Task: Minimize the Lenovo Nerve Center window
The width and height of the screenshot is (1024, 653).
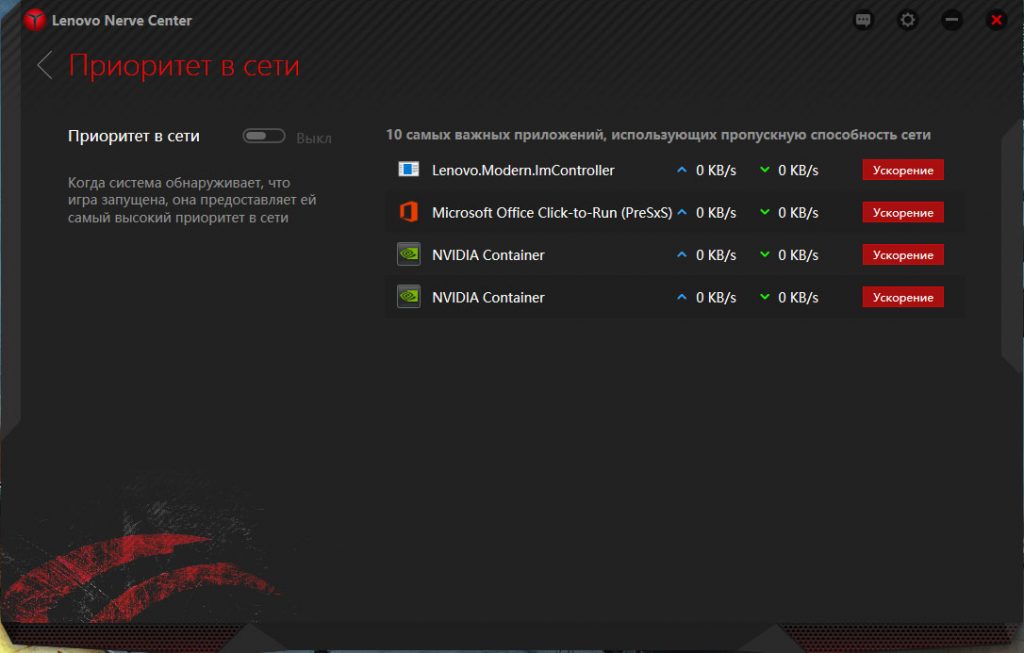Action: [952, 20]
